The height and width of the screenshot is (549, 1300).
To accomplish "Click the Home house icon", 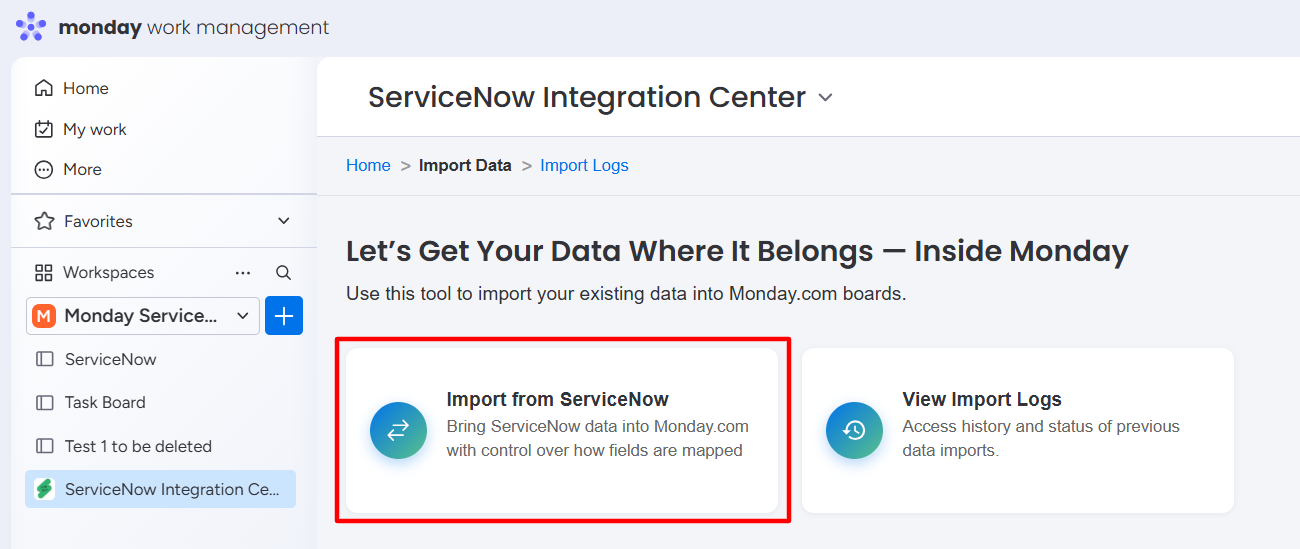I will pos(44,88).
